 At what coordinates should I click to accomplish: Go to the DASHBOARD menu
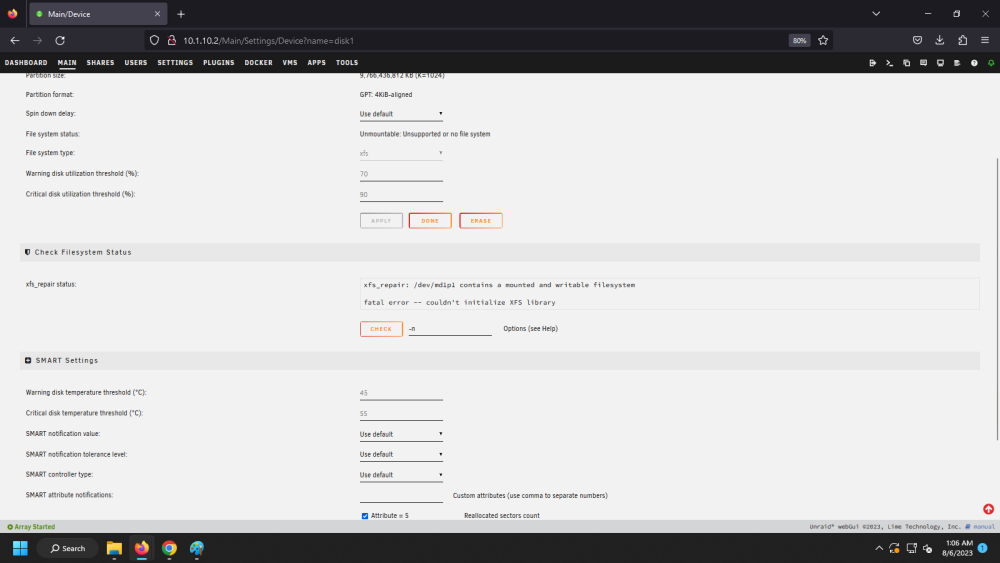(x=26, y=62)
